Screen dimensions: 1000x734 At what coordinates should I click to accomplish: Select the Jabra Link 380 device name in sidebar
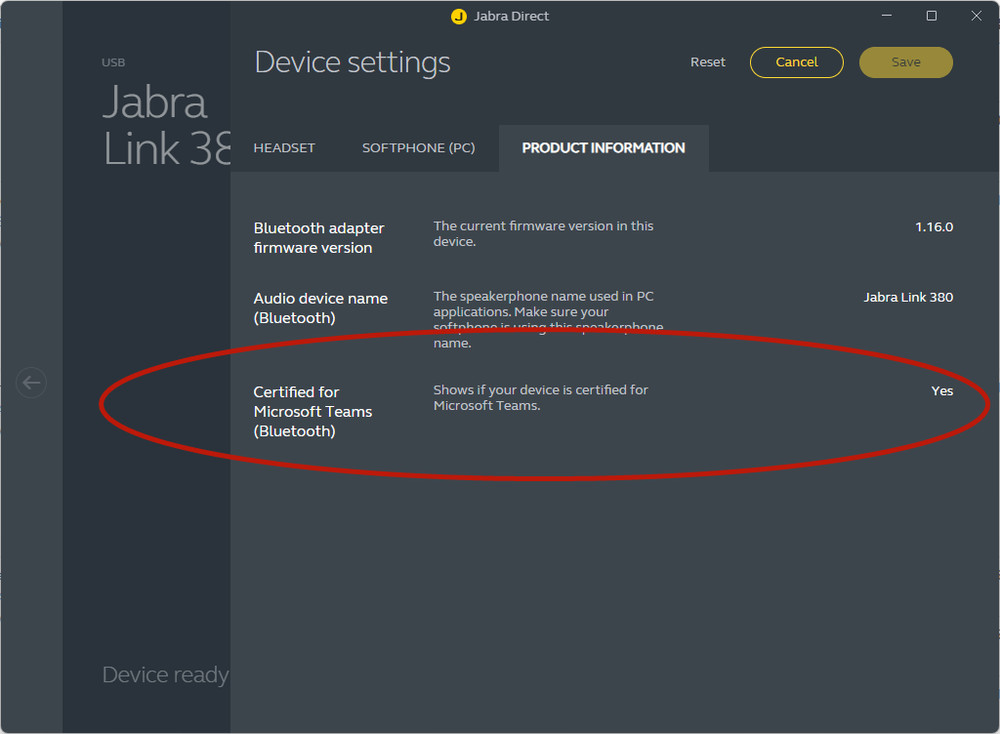[x=155, y=125]
